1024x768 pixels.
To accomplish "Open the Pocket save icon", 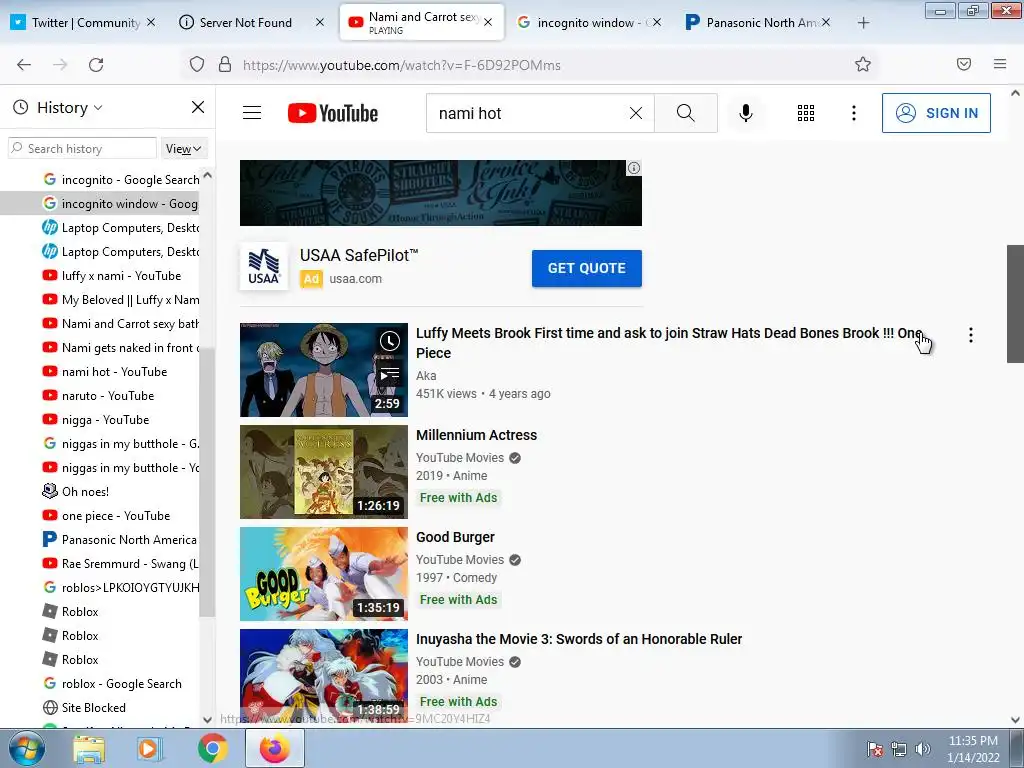I will click(964, 64).
